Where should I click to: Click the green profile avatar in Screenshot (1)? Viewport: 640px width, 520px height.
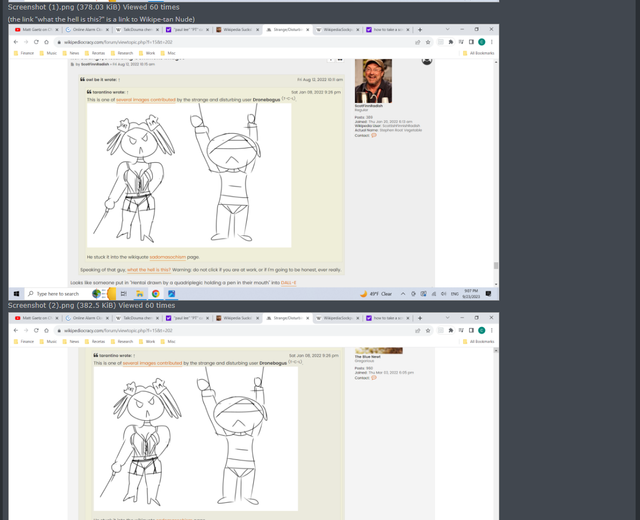coord(482,42)
